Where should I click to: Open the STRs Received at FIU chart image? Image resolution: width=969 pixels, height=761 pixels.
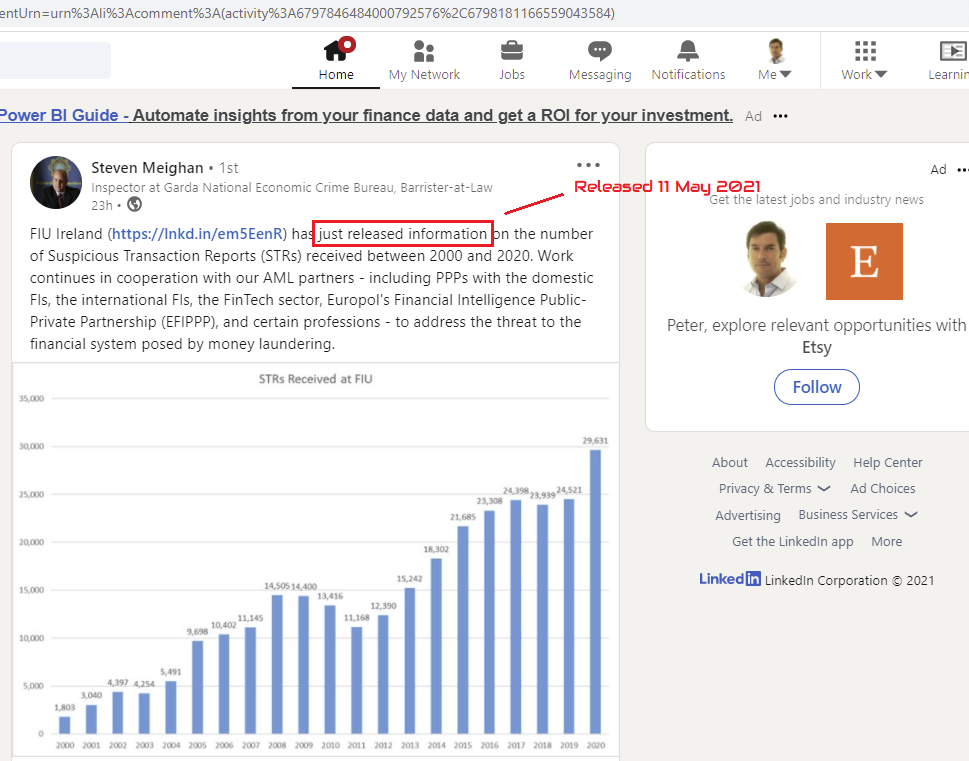315,559
